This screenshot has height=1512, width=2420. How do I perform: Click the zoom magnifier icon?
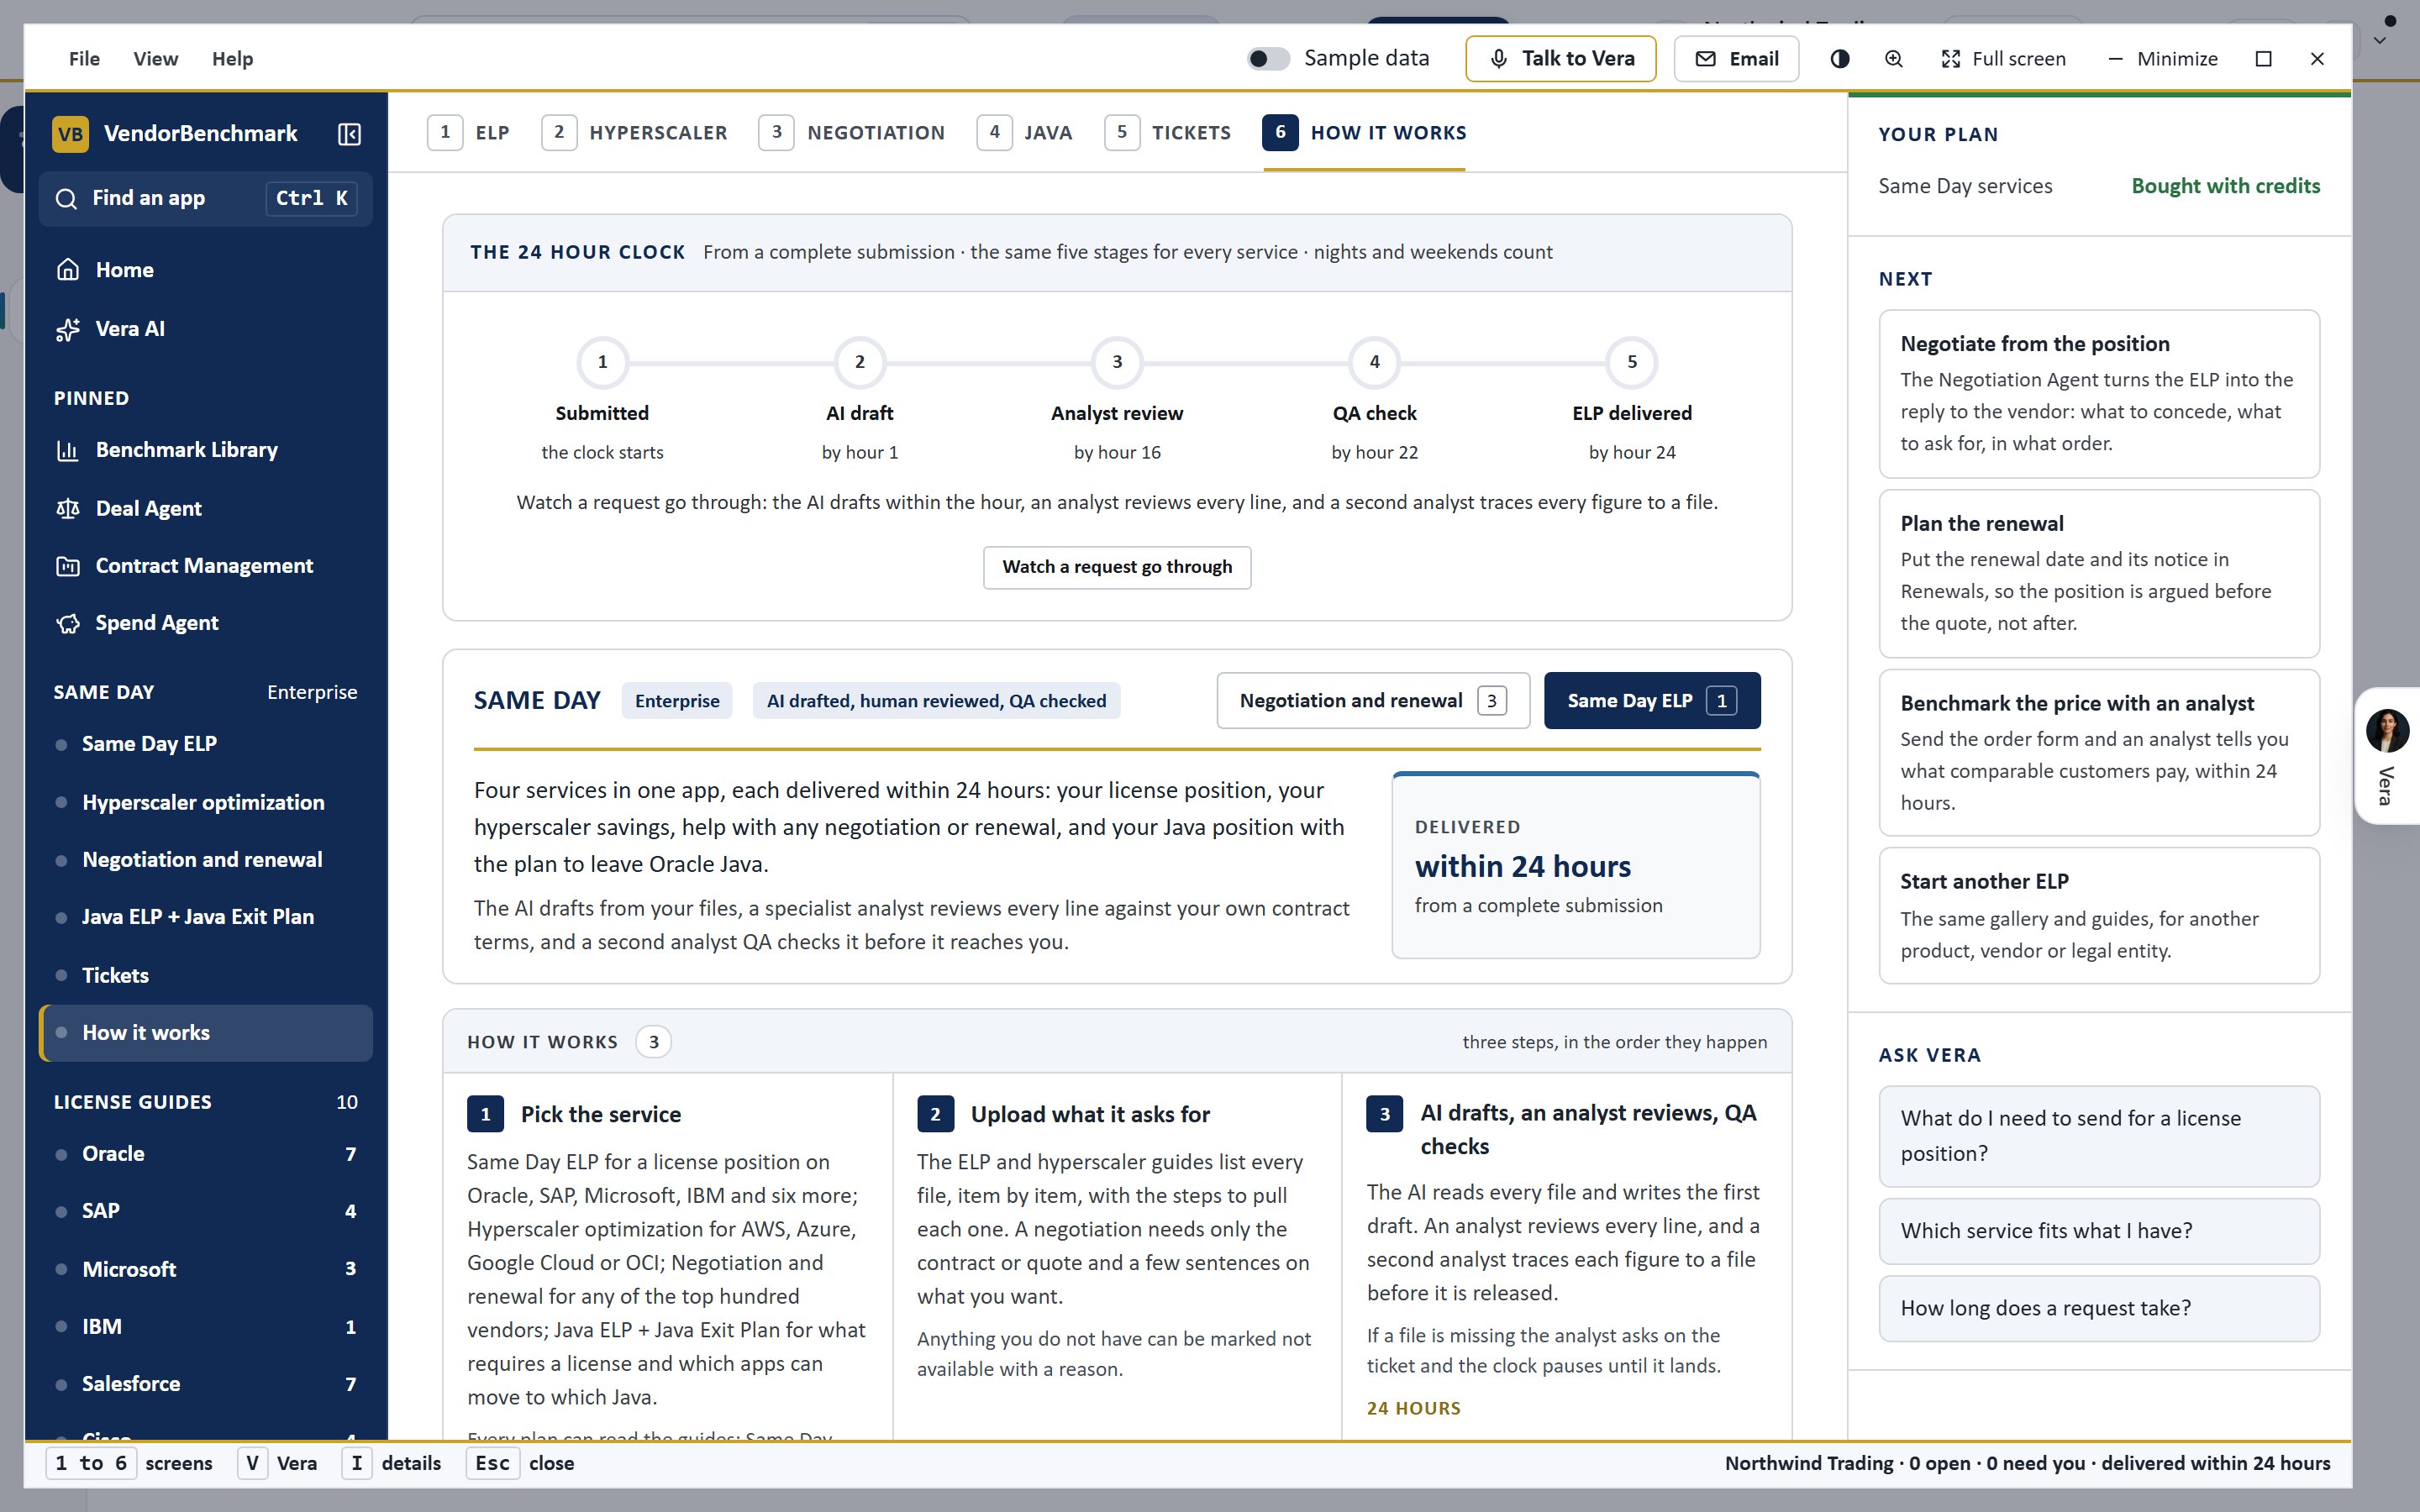(x=1894, y=59)
